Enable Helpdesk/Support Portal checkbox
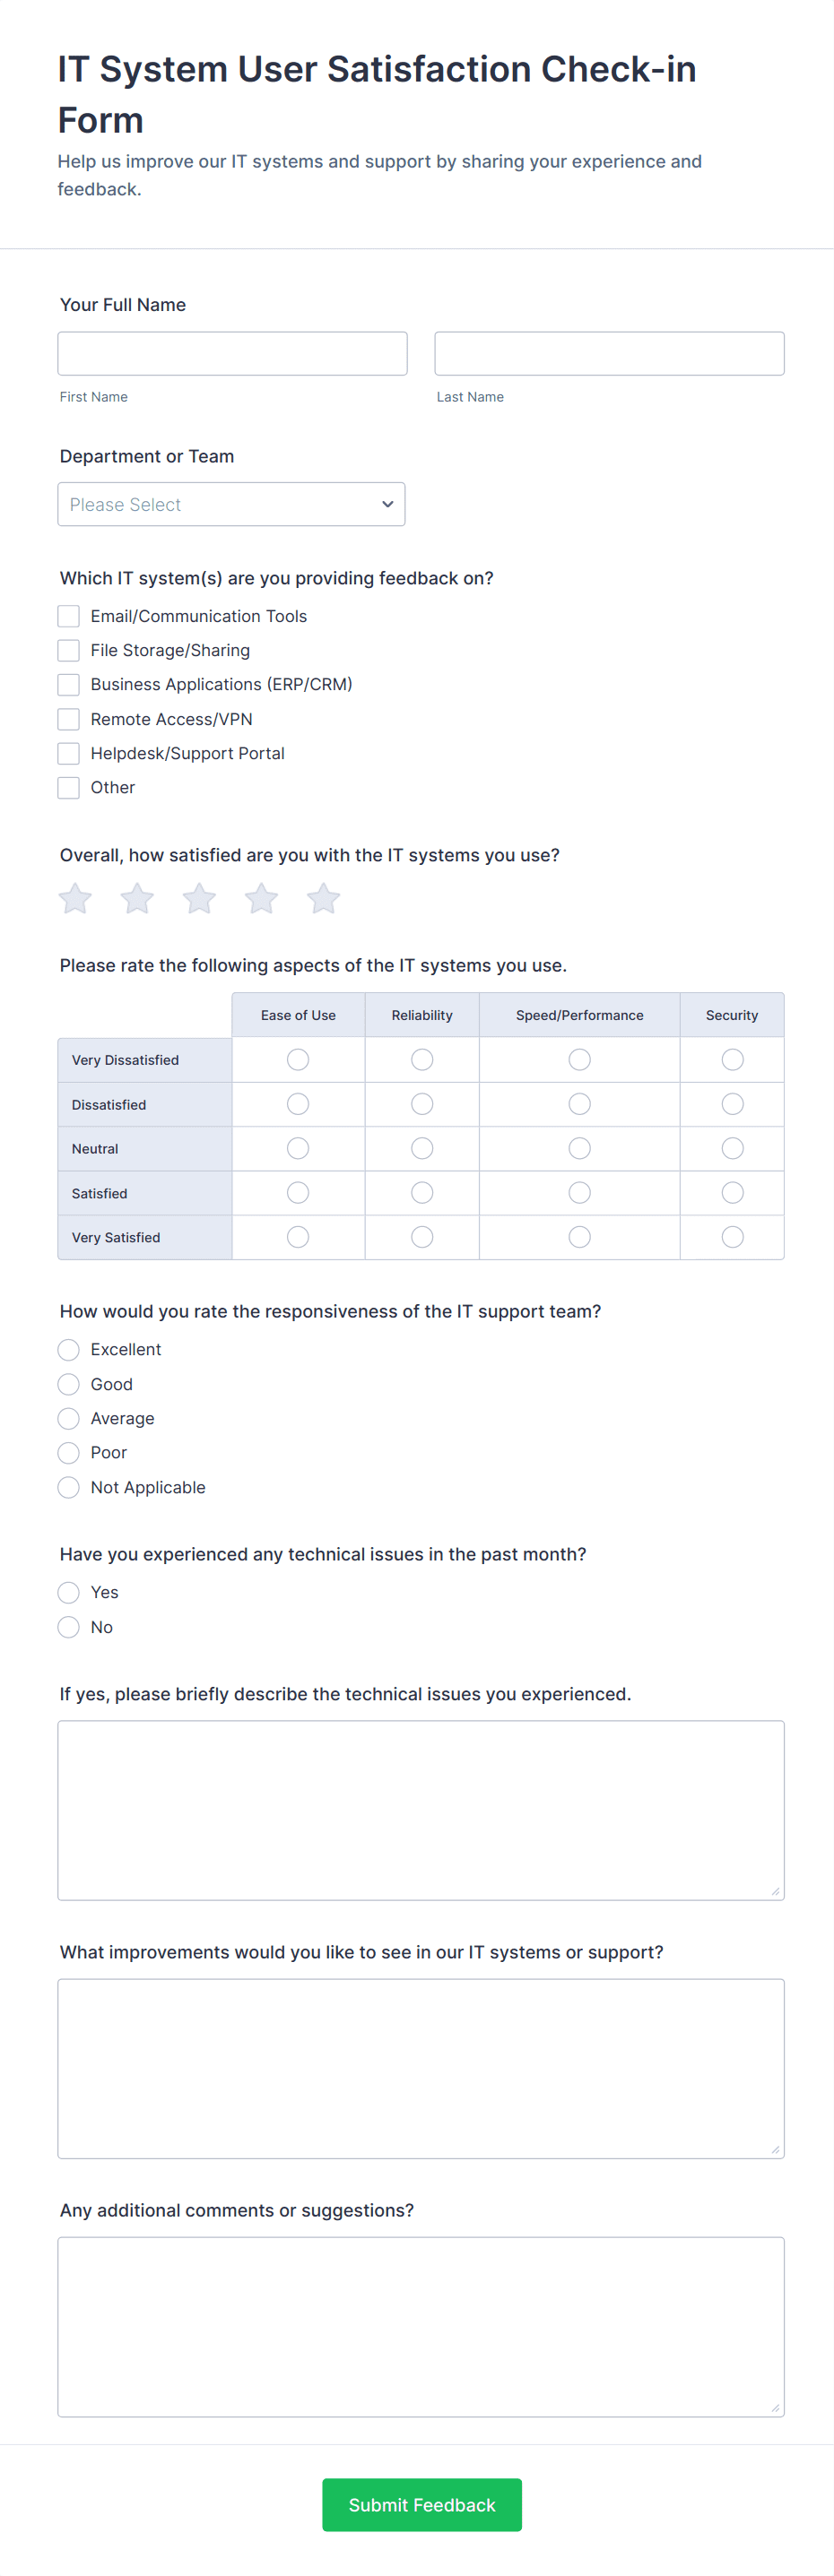 click(69, 753)
